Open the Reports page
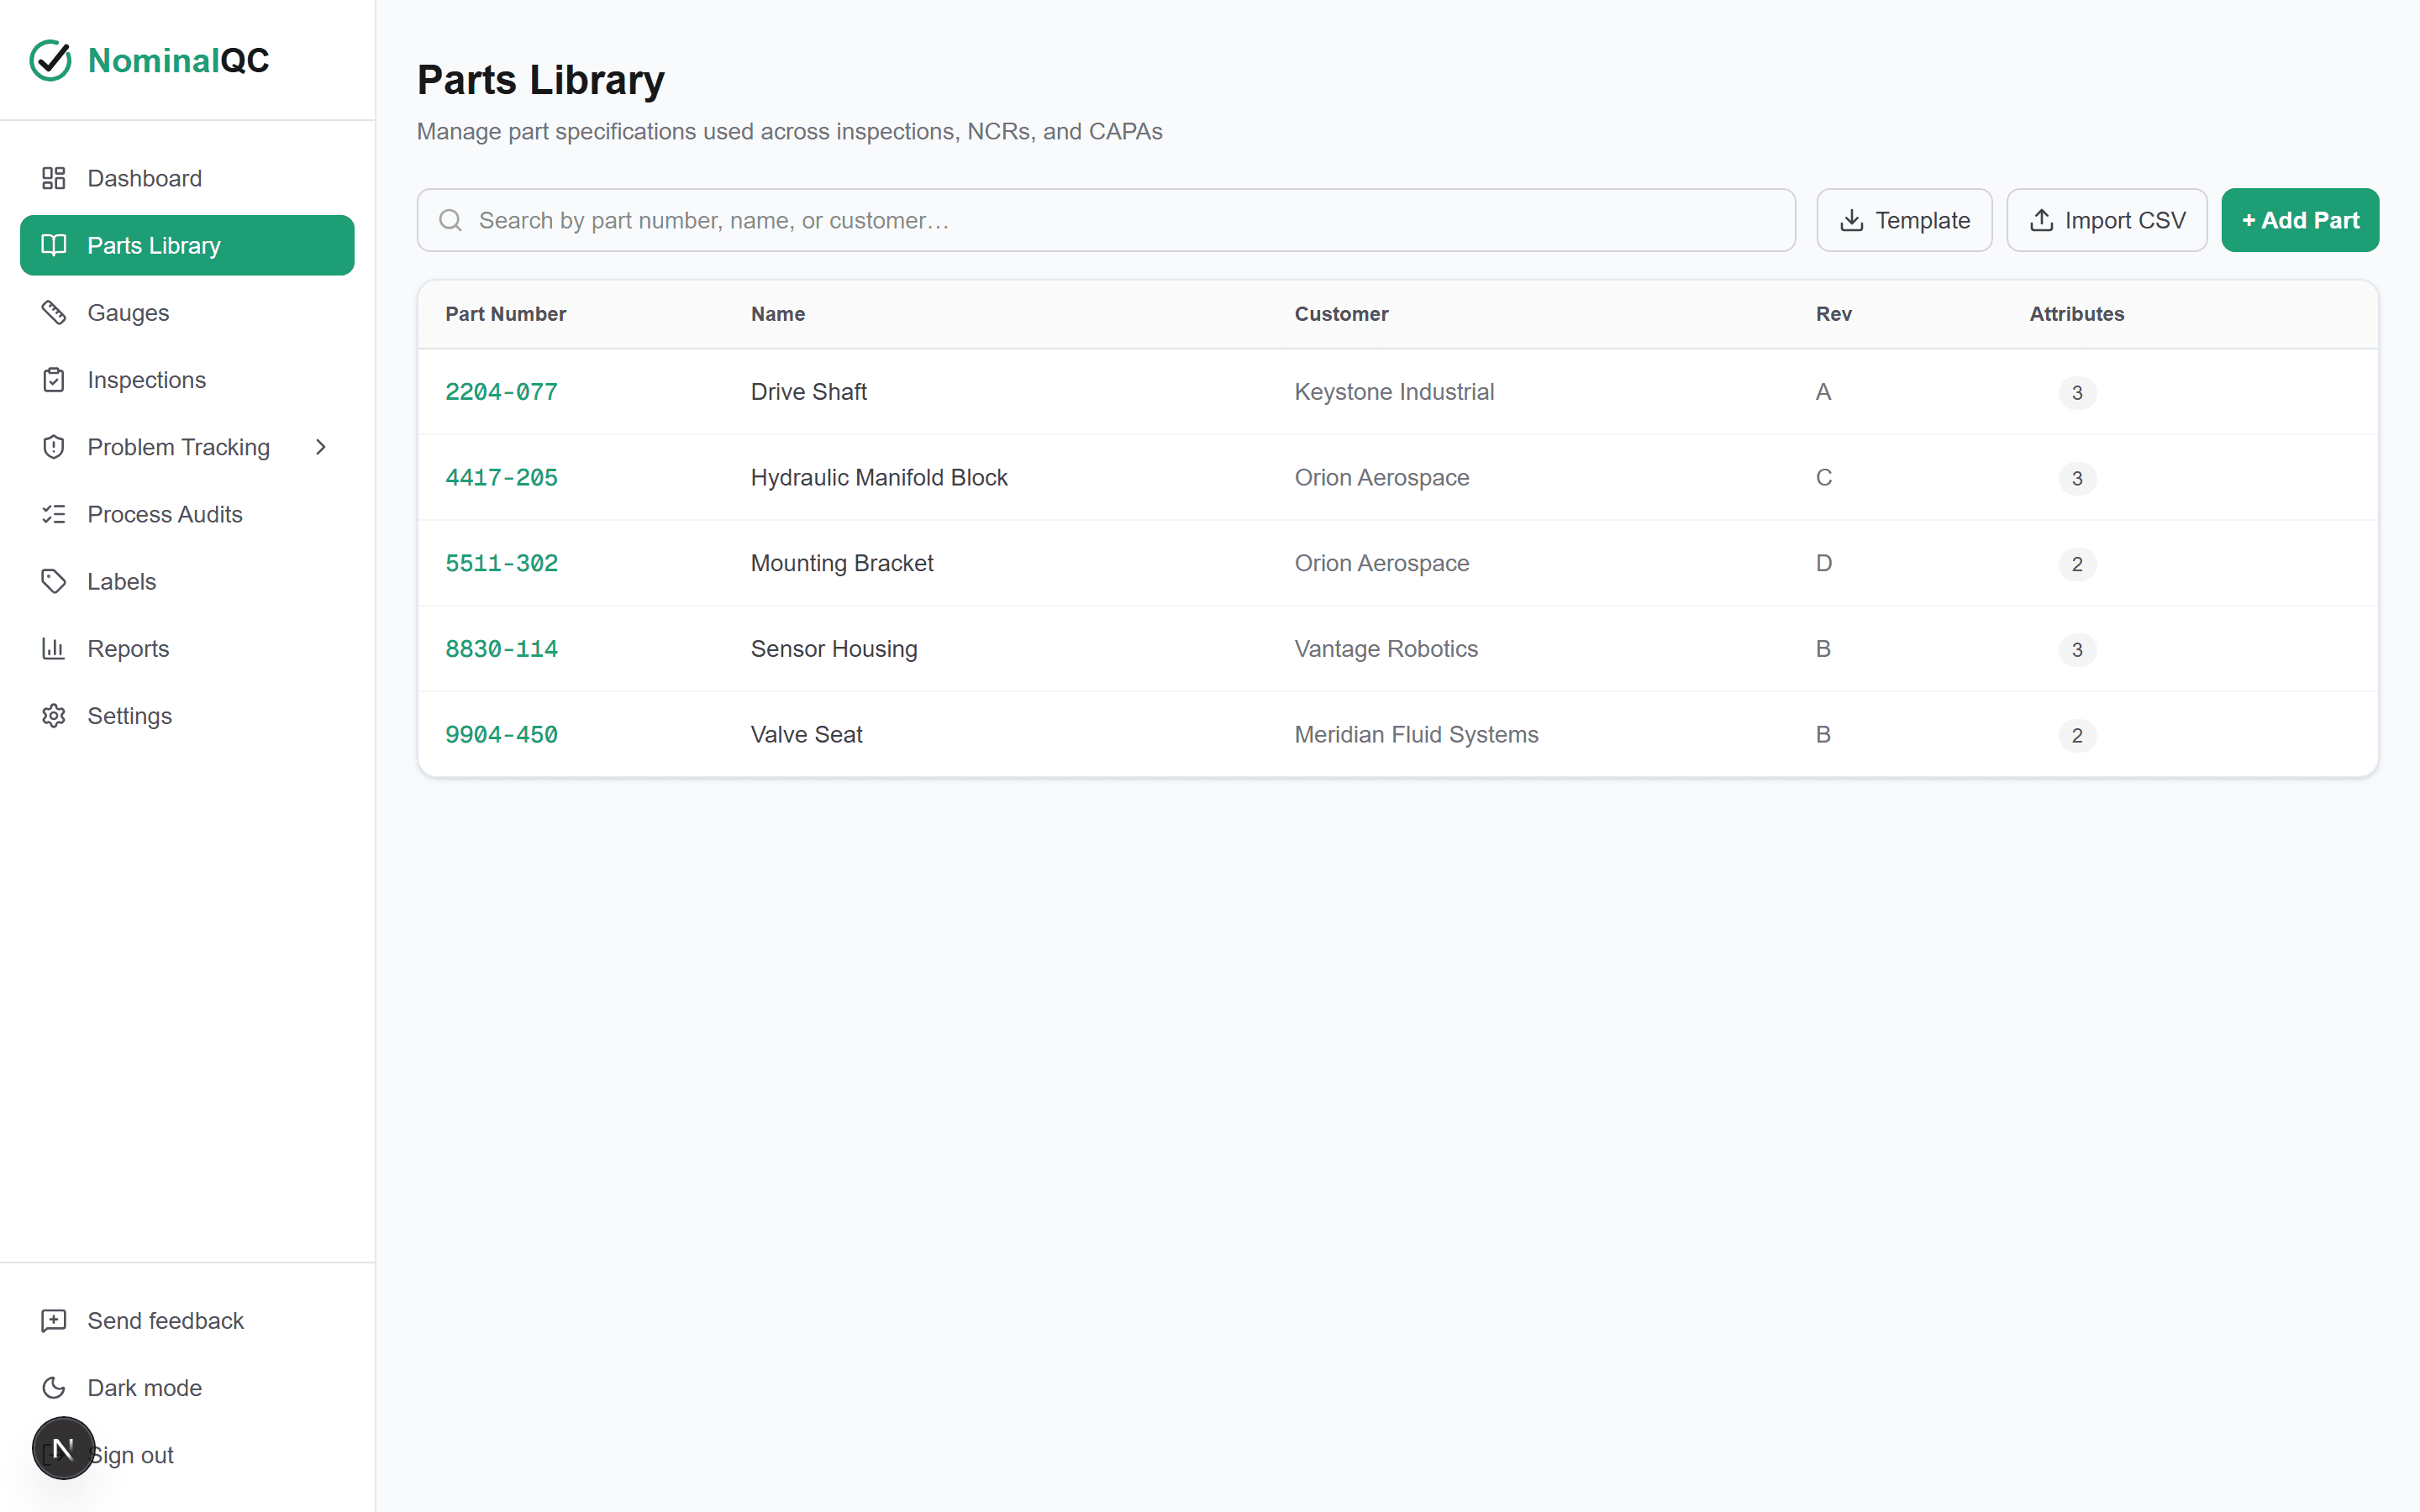This screenshot has width=2420, height=1512. [x=187, y=648]
